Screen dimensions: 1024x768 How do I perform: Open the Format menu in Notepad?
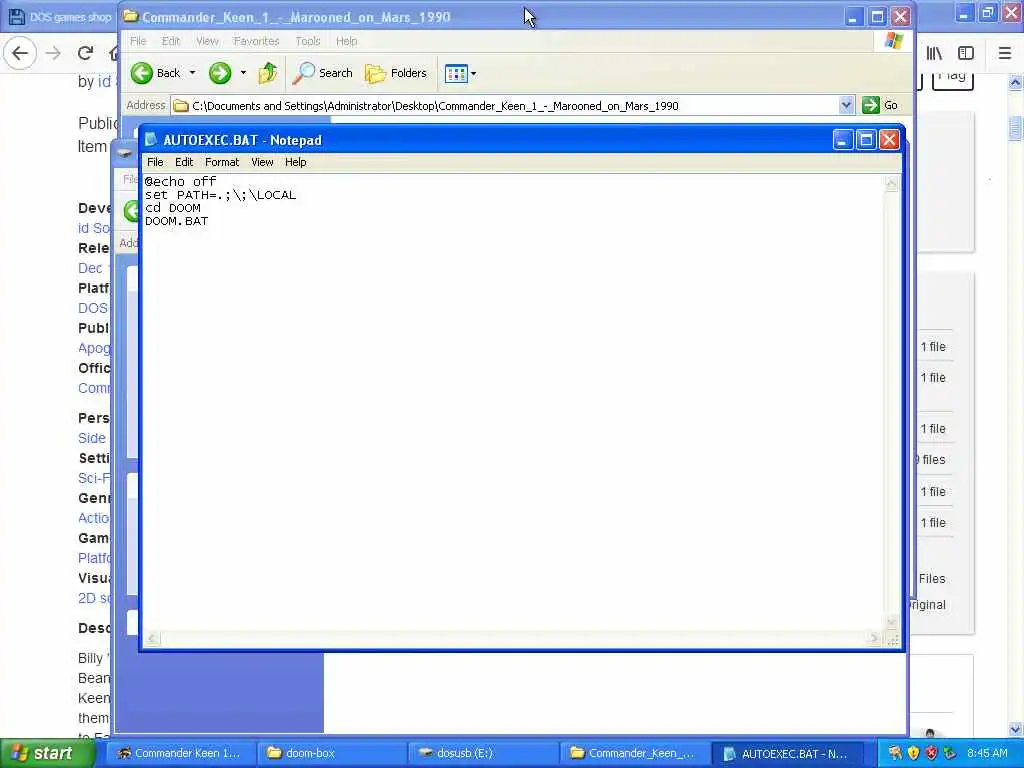pos(222,162)
